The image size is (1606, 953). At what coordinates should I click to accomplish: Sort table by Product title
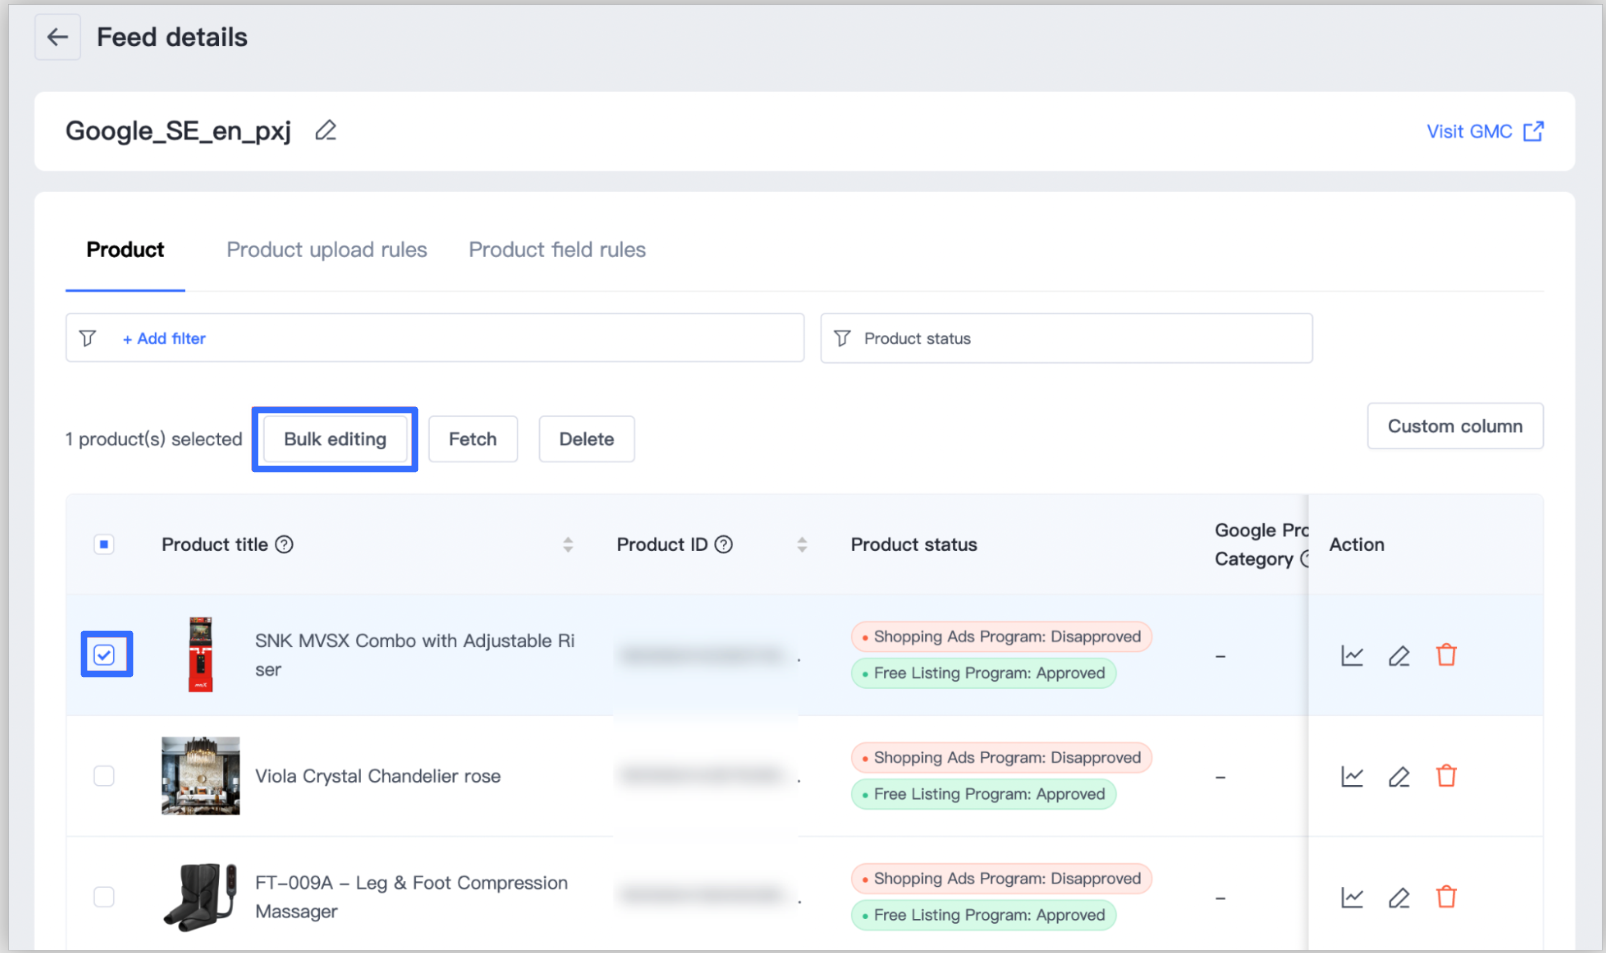(568, 545)
